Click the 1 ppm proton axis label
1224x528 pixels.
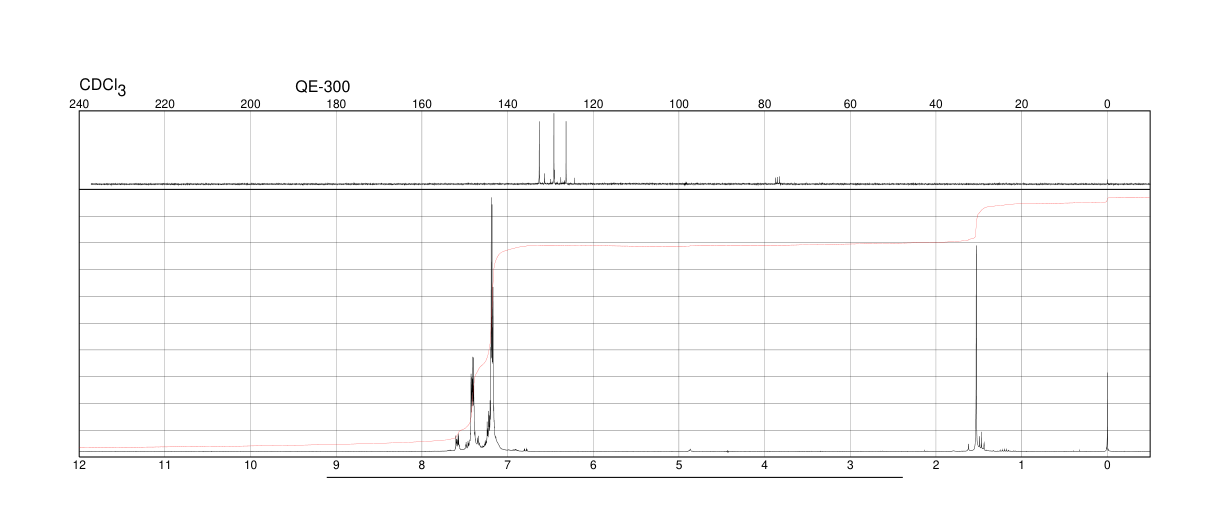(1021, 465)
